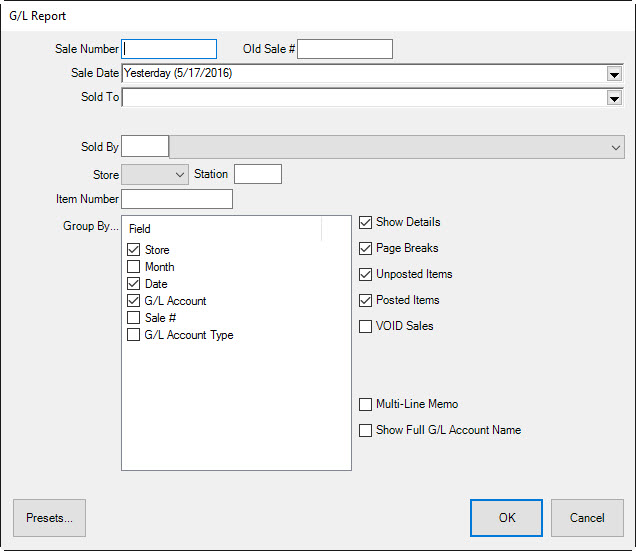Toggle the Show Details checkbox
Image resolution: width=636 pixels, height=551 pixels.
[x=366, y=222]
